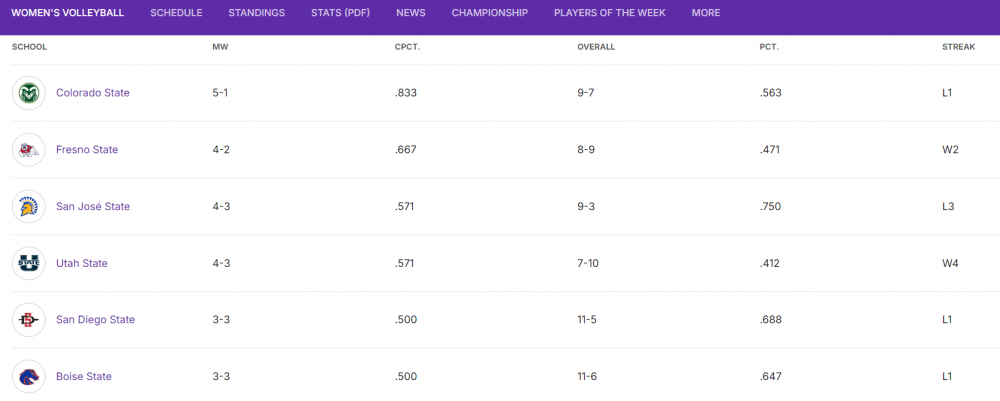Open the News section

pos(410,13)
